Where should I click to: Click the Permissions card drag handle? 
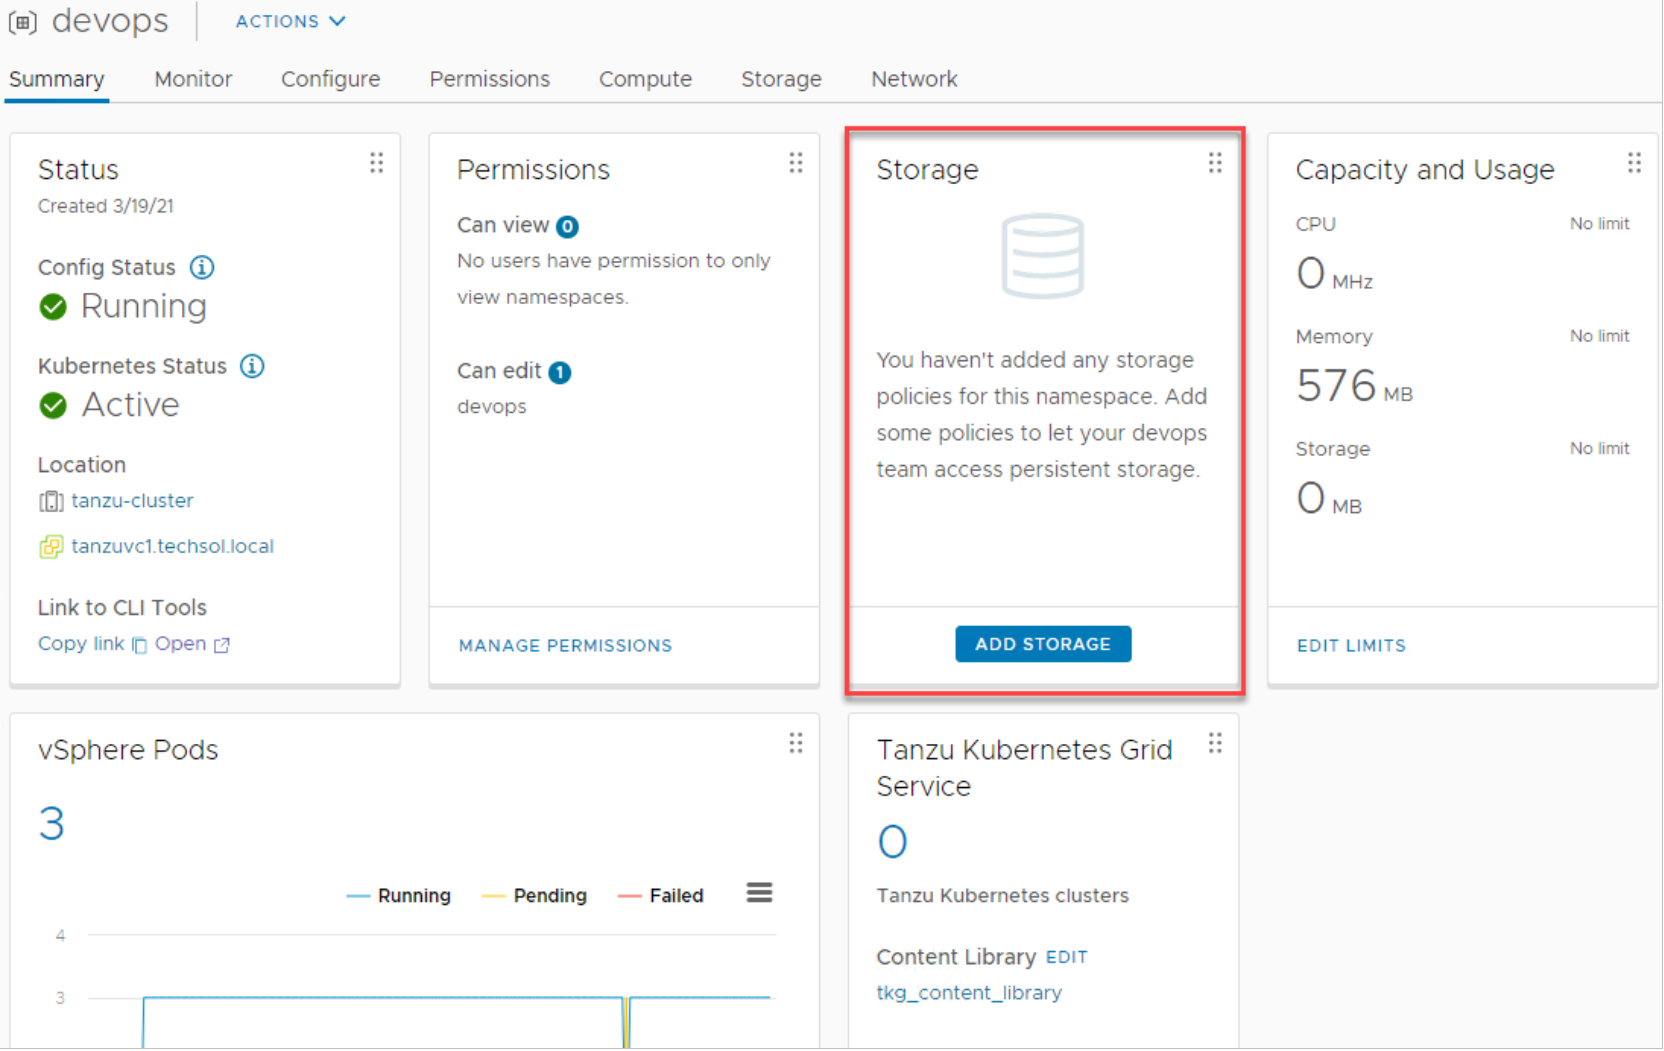796,163
